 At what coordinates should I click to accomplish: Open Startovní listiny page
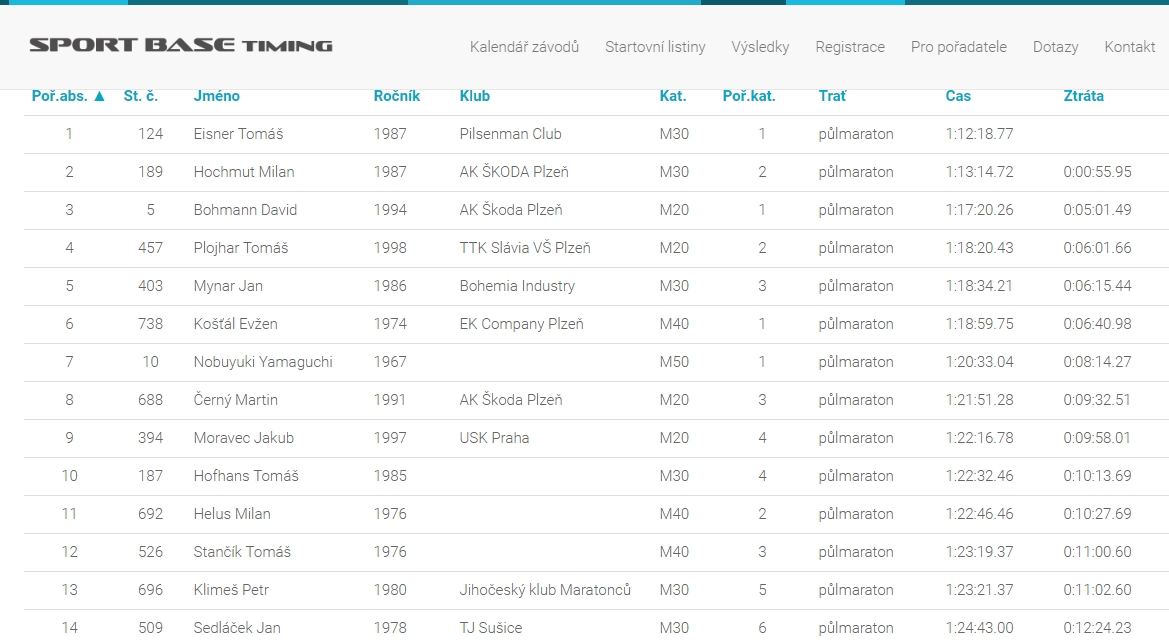tap(655, 47)
